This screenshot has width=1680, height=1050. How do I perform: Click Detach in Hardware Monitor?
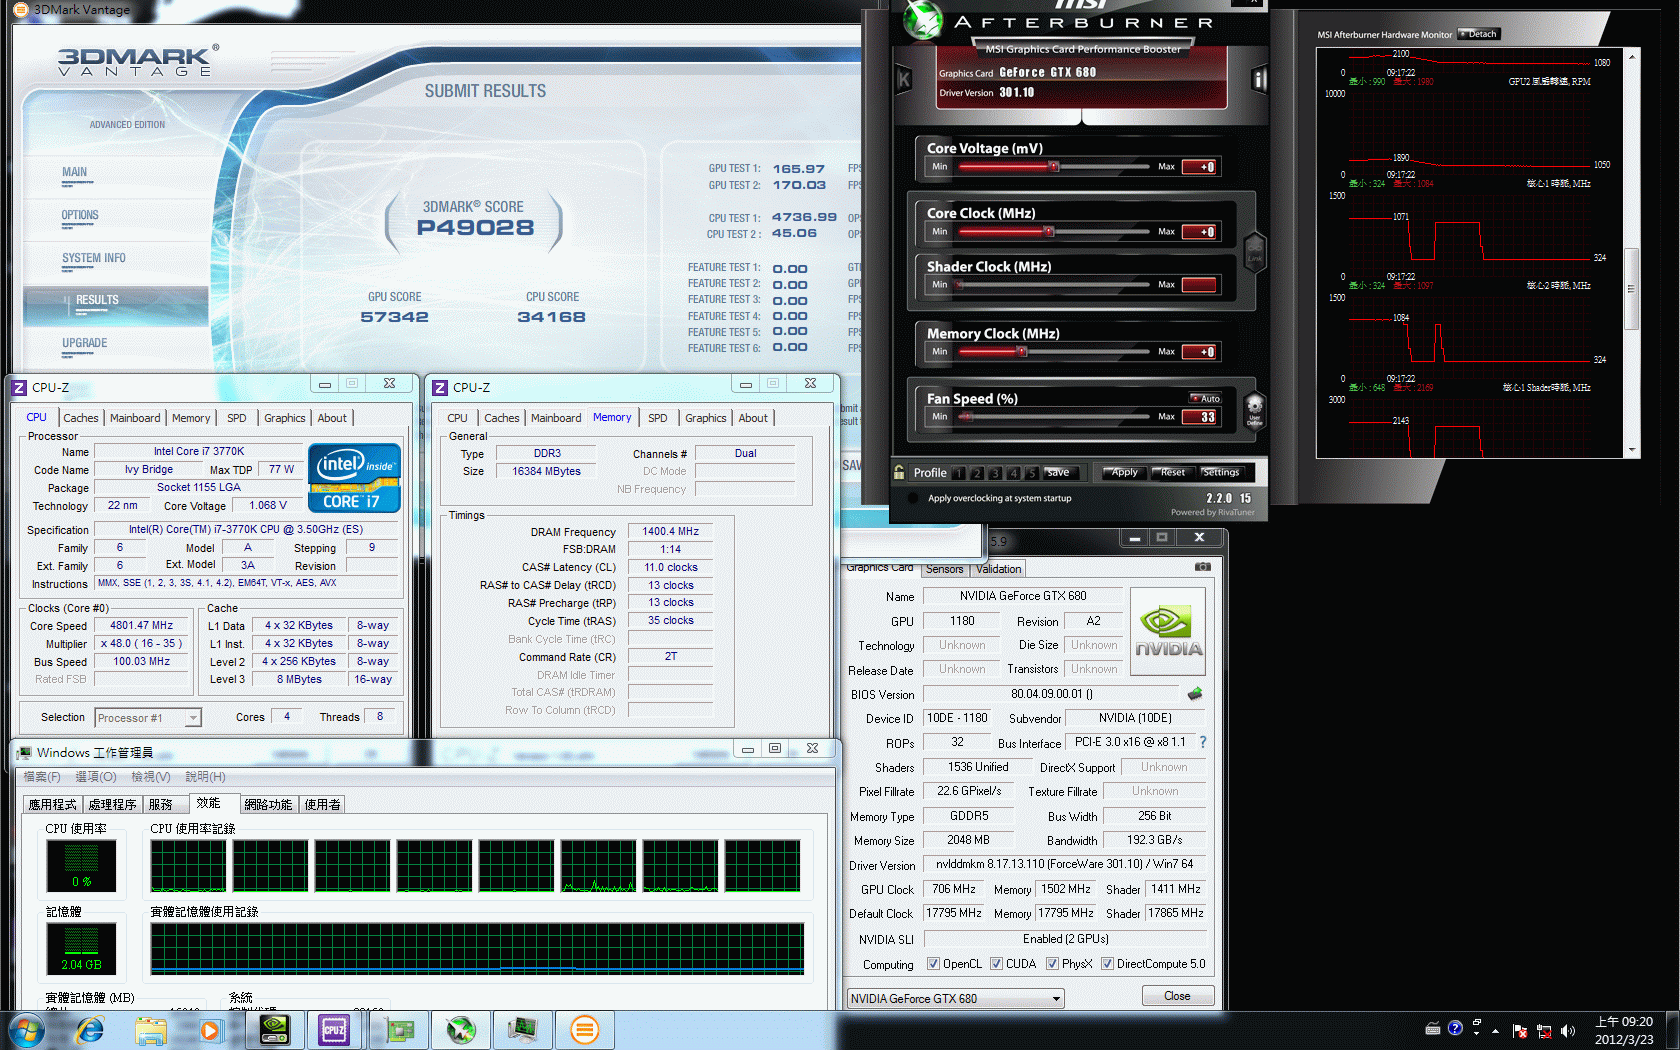coord(1479,34)
